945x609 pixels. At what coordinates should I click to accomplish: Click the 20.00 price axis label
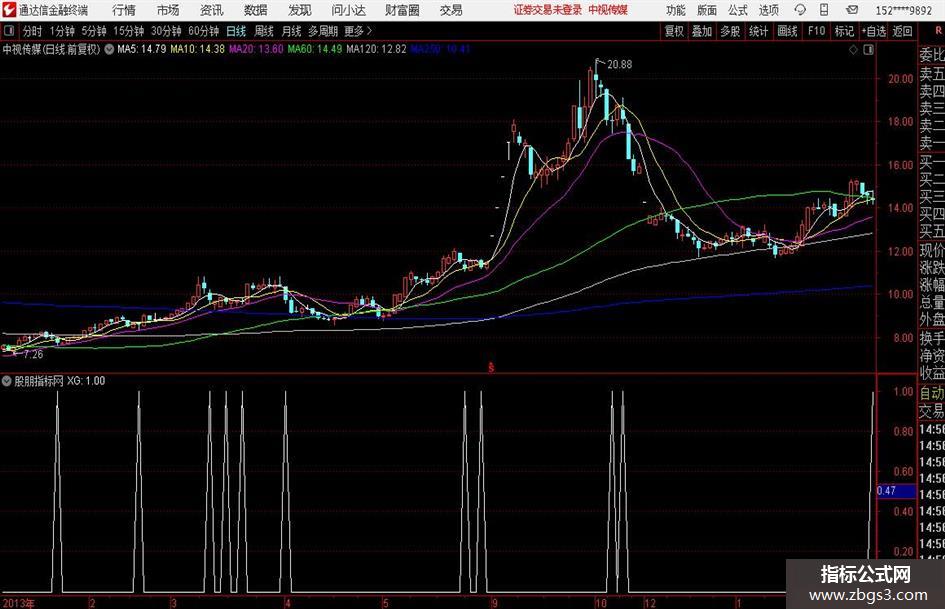[900, 78]
